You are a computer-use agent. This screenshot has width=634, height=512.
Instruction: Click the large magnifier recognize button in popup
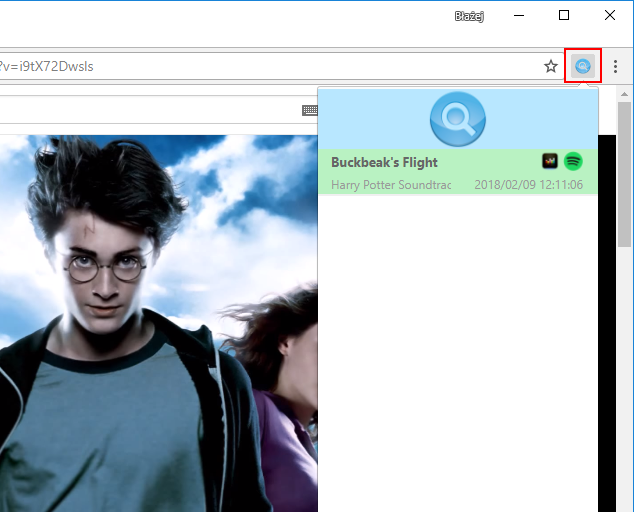coord(457,119)
